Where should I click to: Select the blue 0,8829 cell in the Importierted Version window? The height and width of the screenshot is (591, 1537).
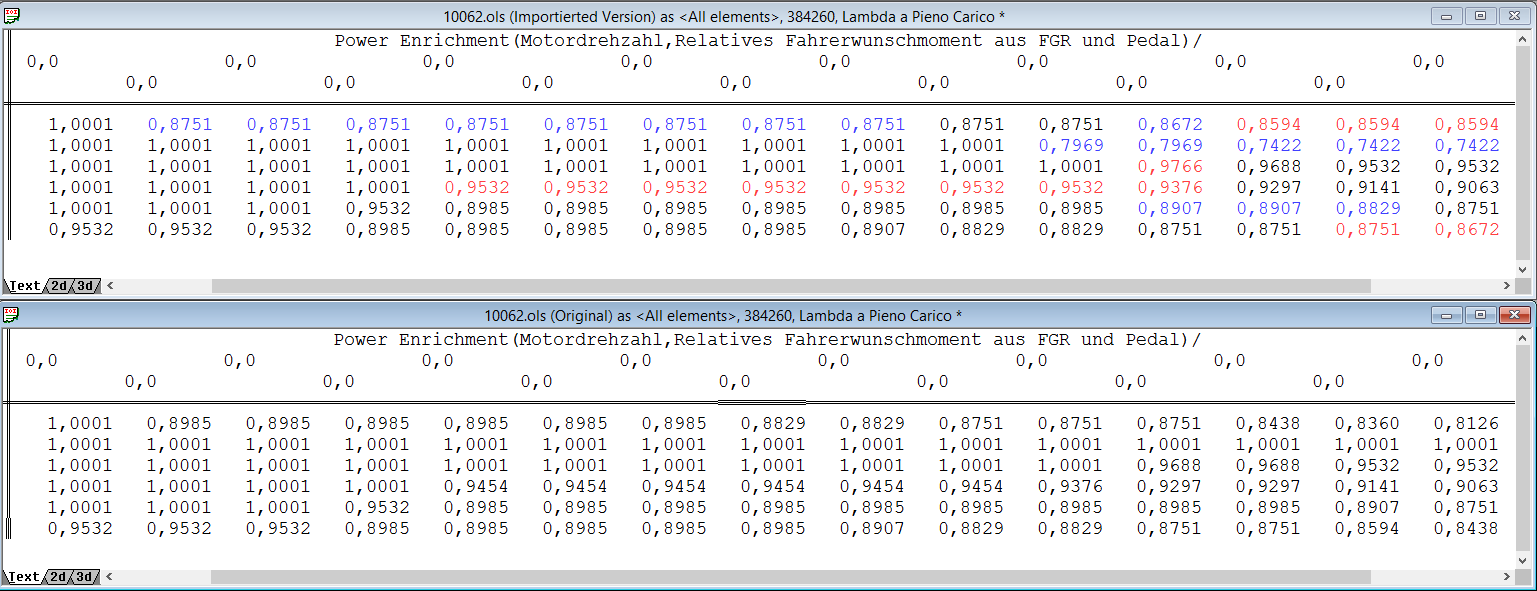(1368, 209)
